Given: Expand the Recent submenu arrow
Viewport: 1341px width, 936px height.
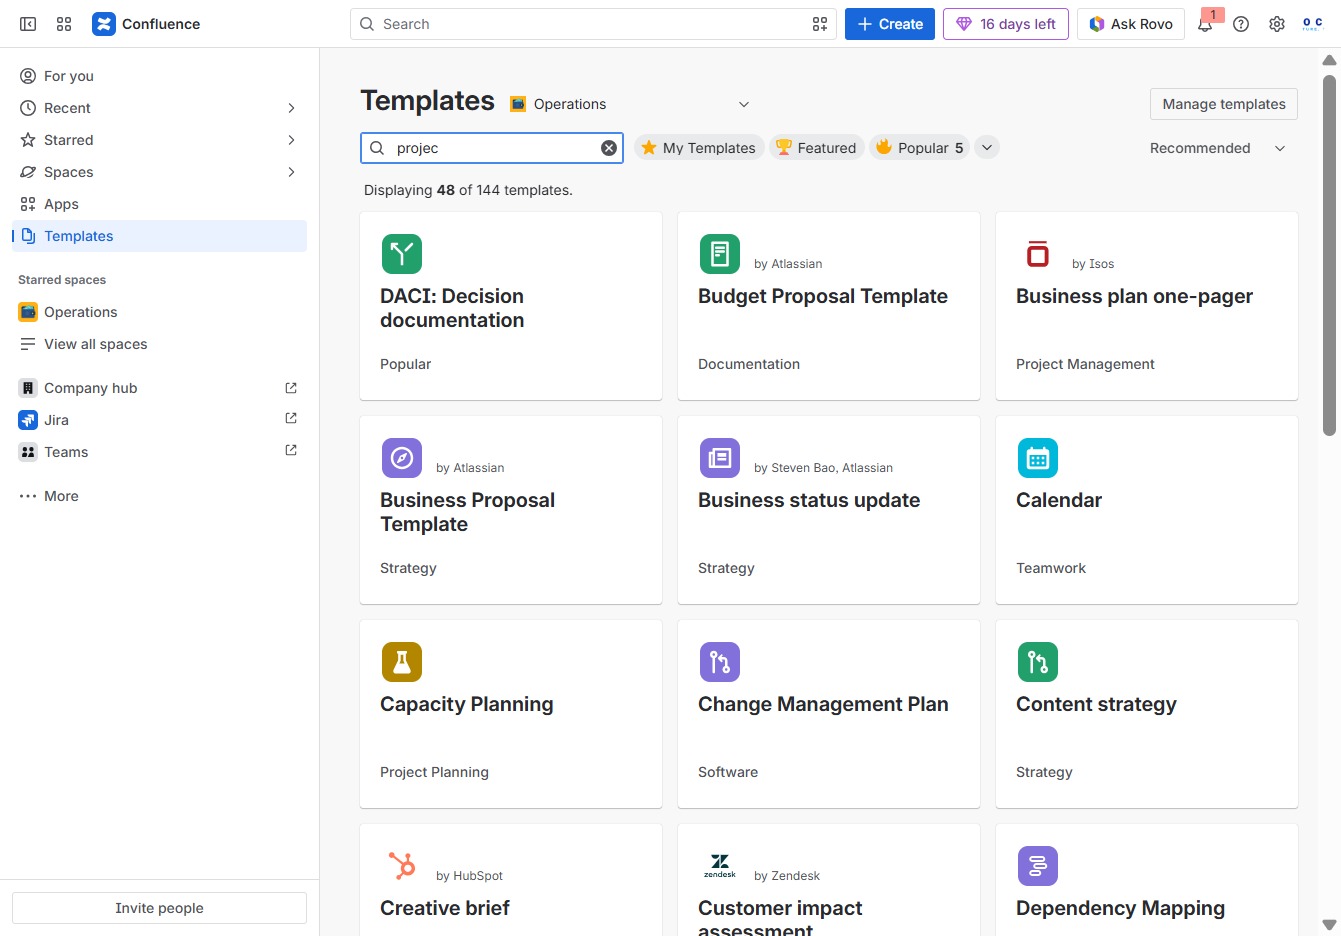Looking at the screenshot, I should point(291,108).
